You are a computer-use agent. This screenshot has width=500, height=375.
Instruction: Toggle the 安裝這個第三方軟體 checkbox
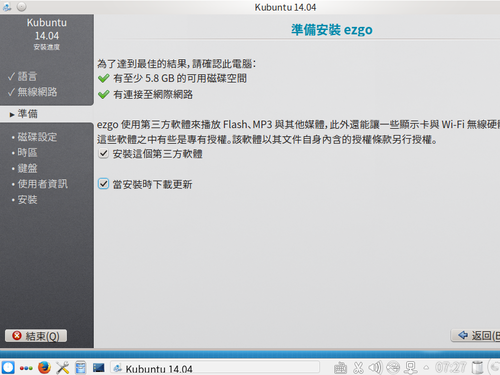(x=103, y=154)
